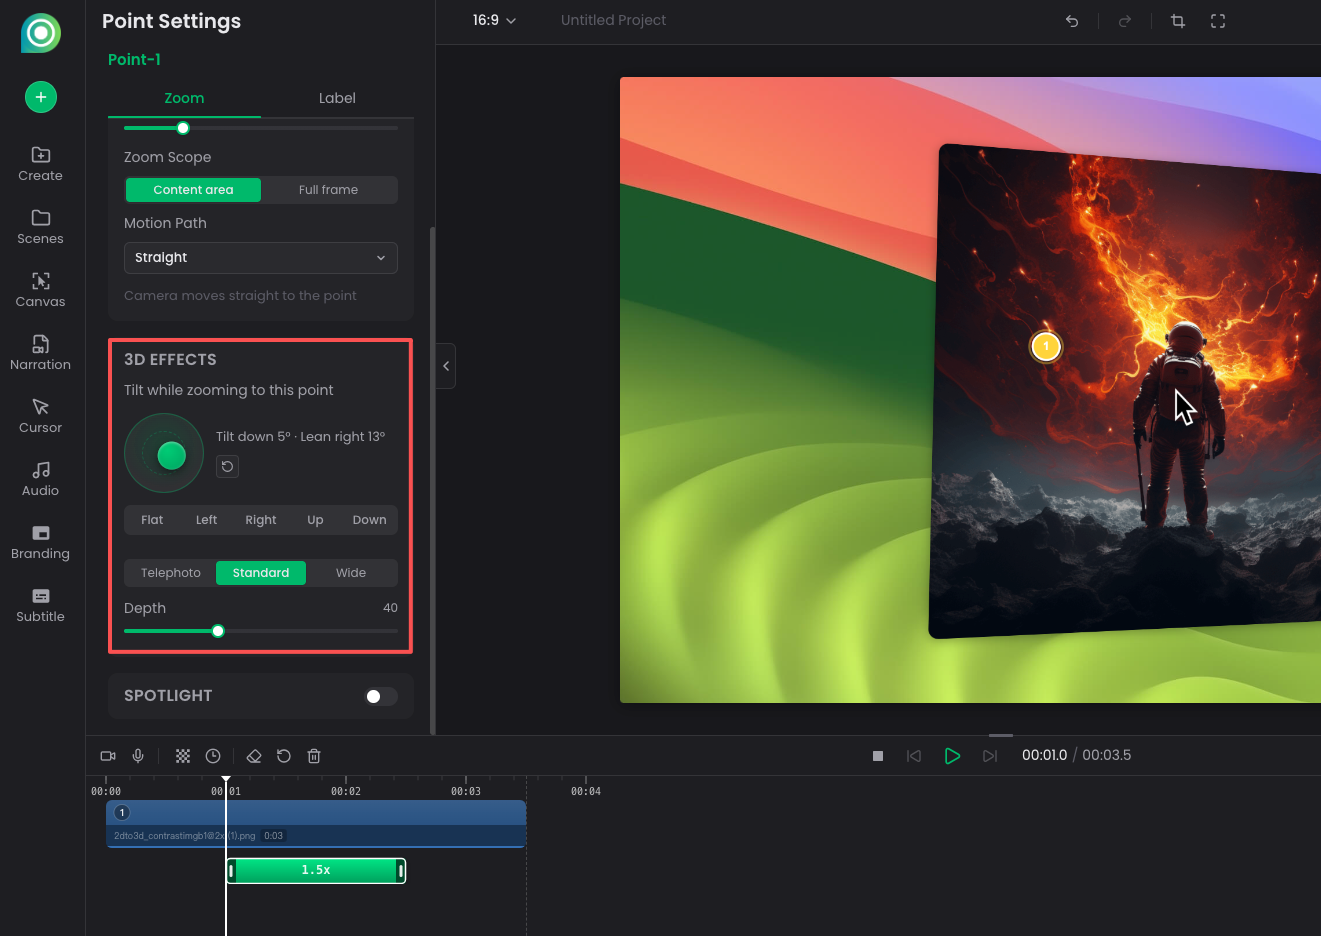Apply the Right tilt preset
The height and width of the screenshot is (936, 1321).
pyautogui.click(x=261, y=520)
